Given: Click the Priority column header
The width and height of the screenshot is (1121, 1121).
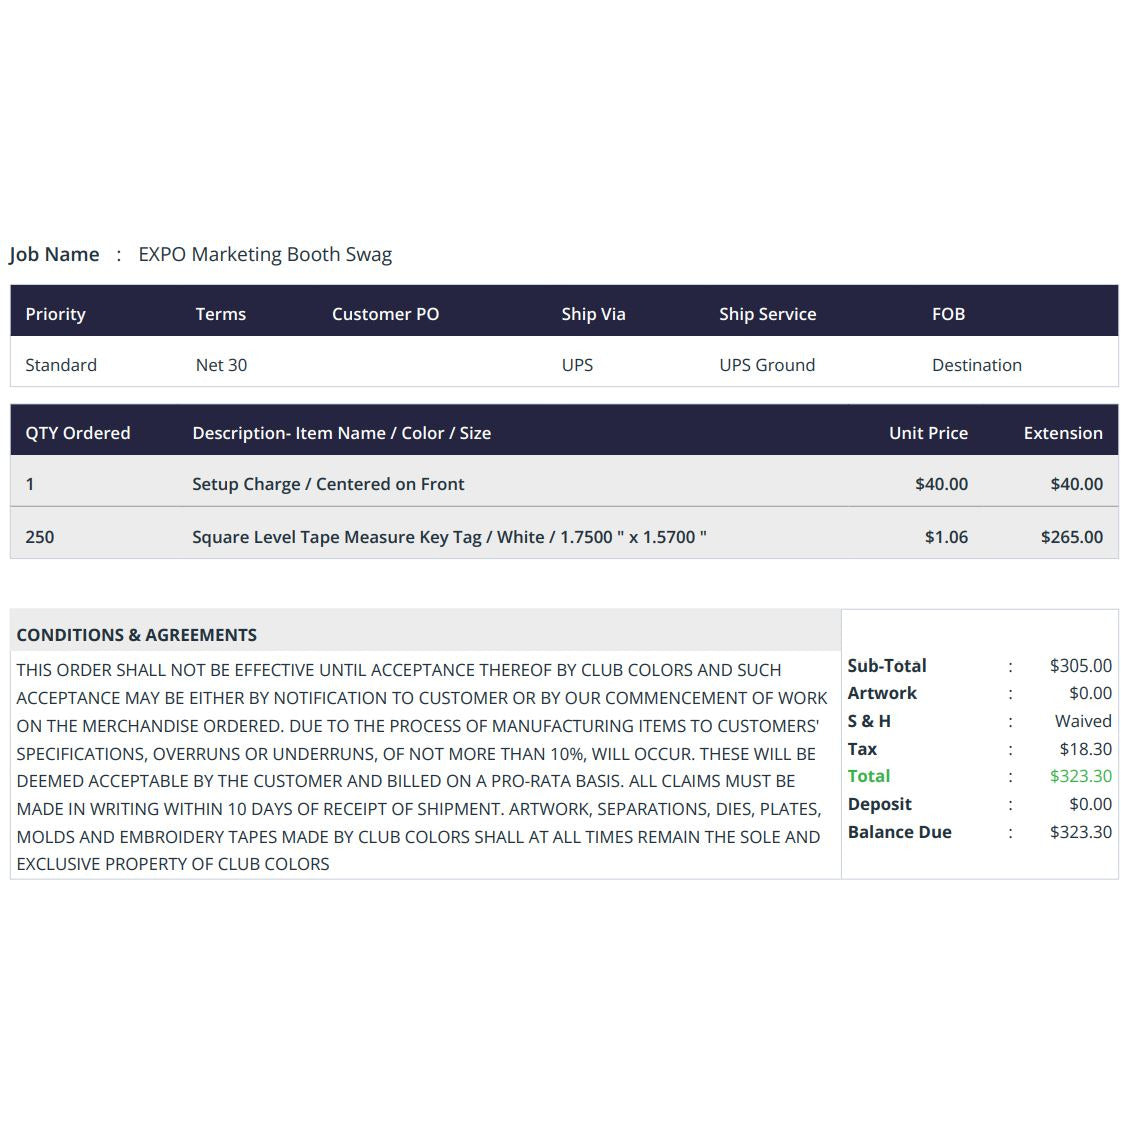Looking at the screenshot, I should 55,314.
